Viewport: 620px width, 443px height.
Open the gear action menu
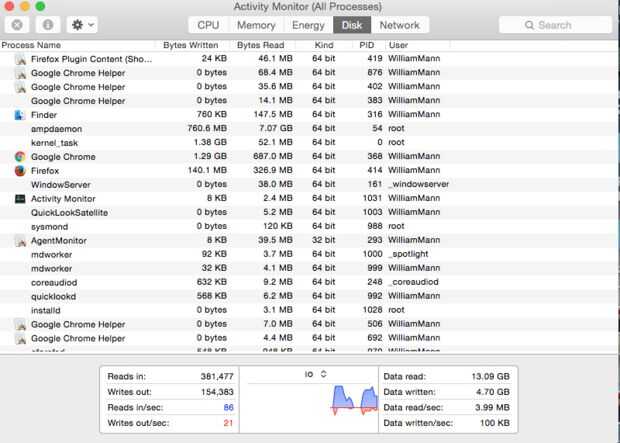[x=82, y=25]
